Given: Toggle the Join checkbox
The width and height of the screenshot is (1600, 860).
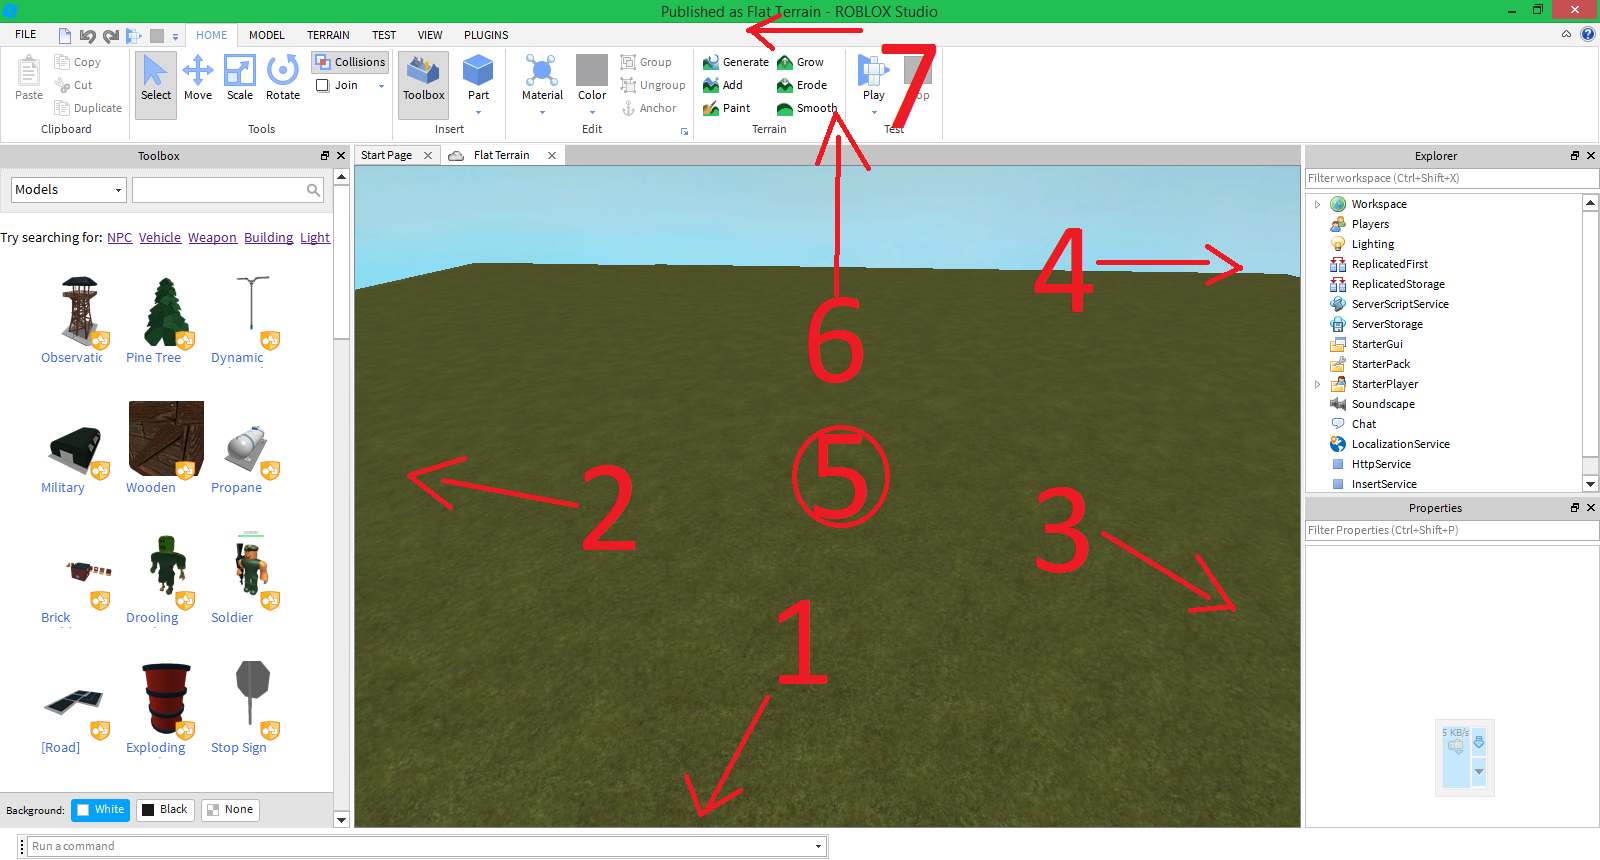Looking at the screenshot, I should click(x=323, y=85).
